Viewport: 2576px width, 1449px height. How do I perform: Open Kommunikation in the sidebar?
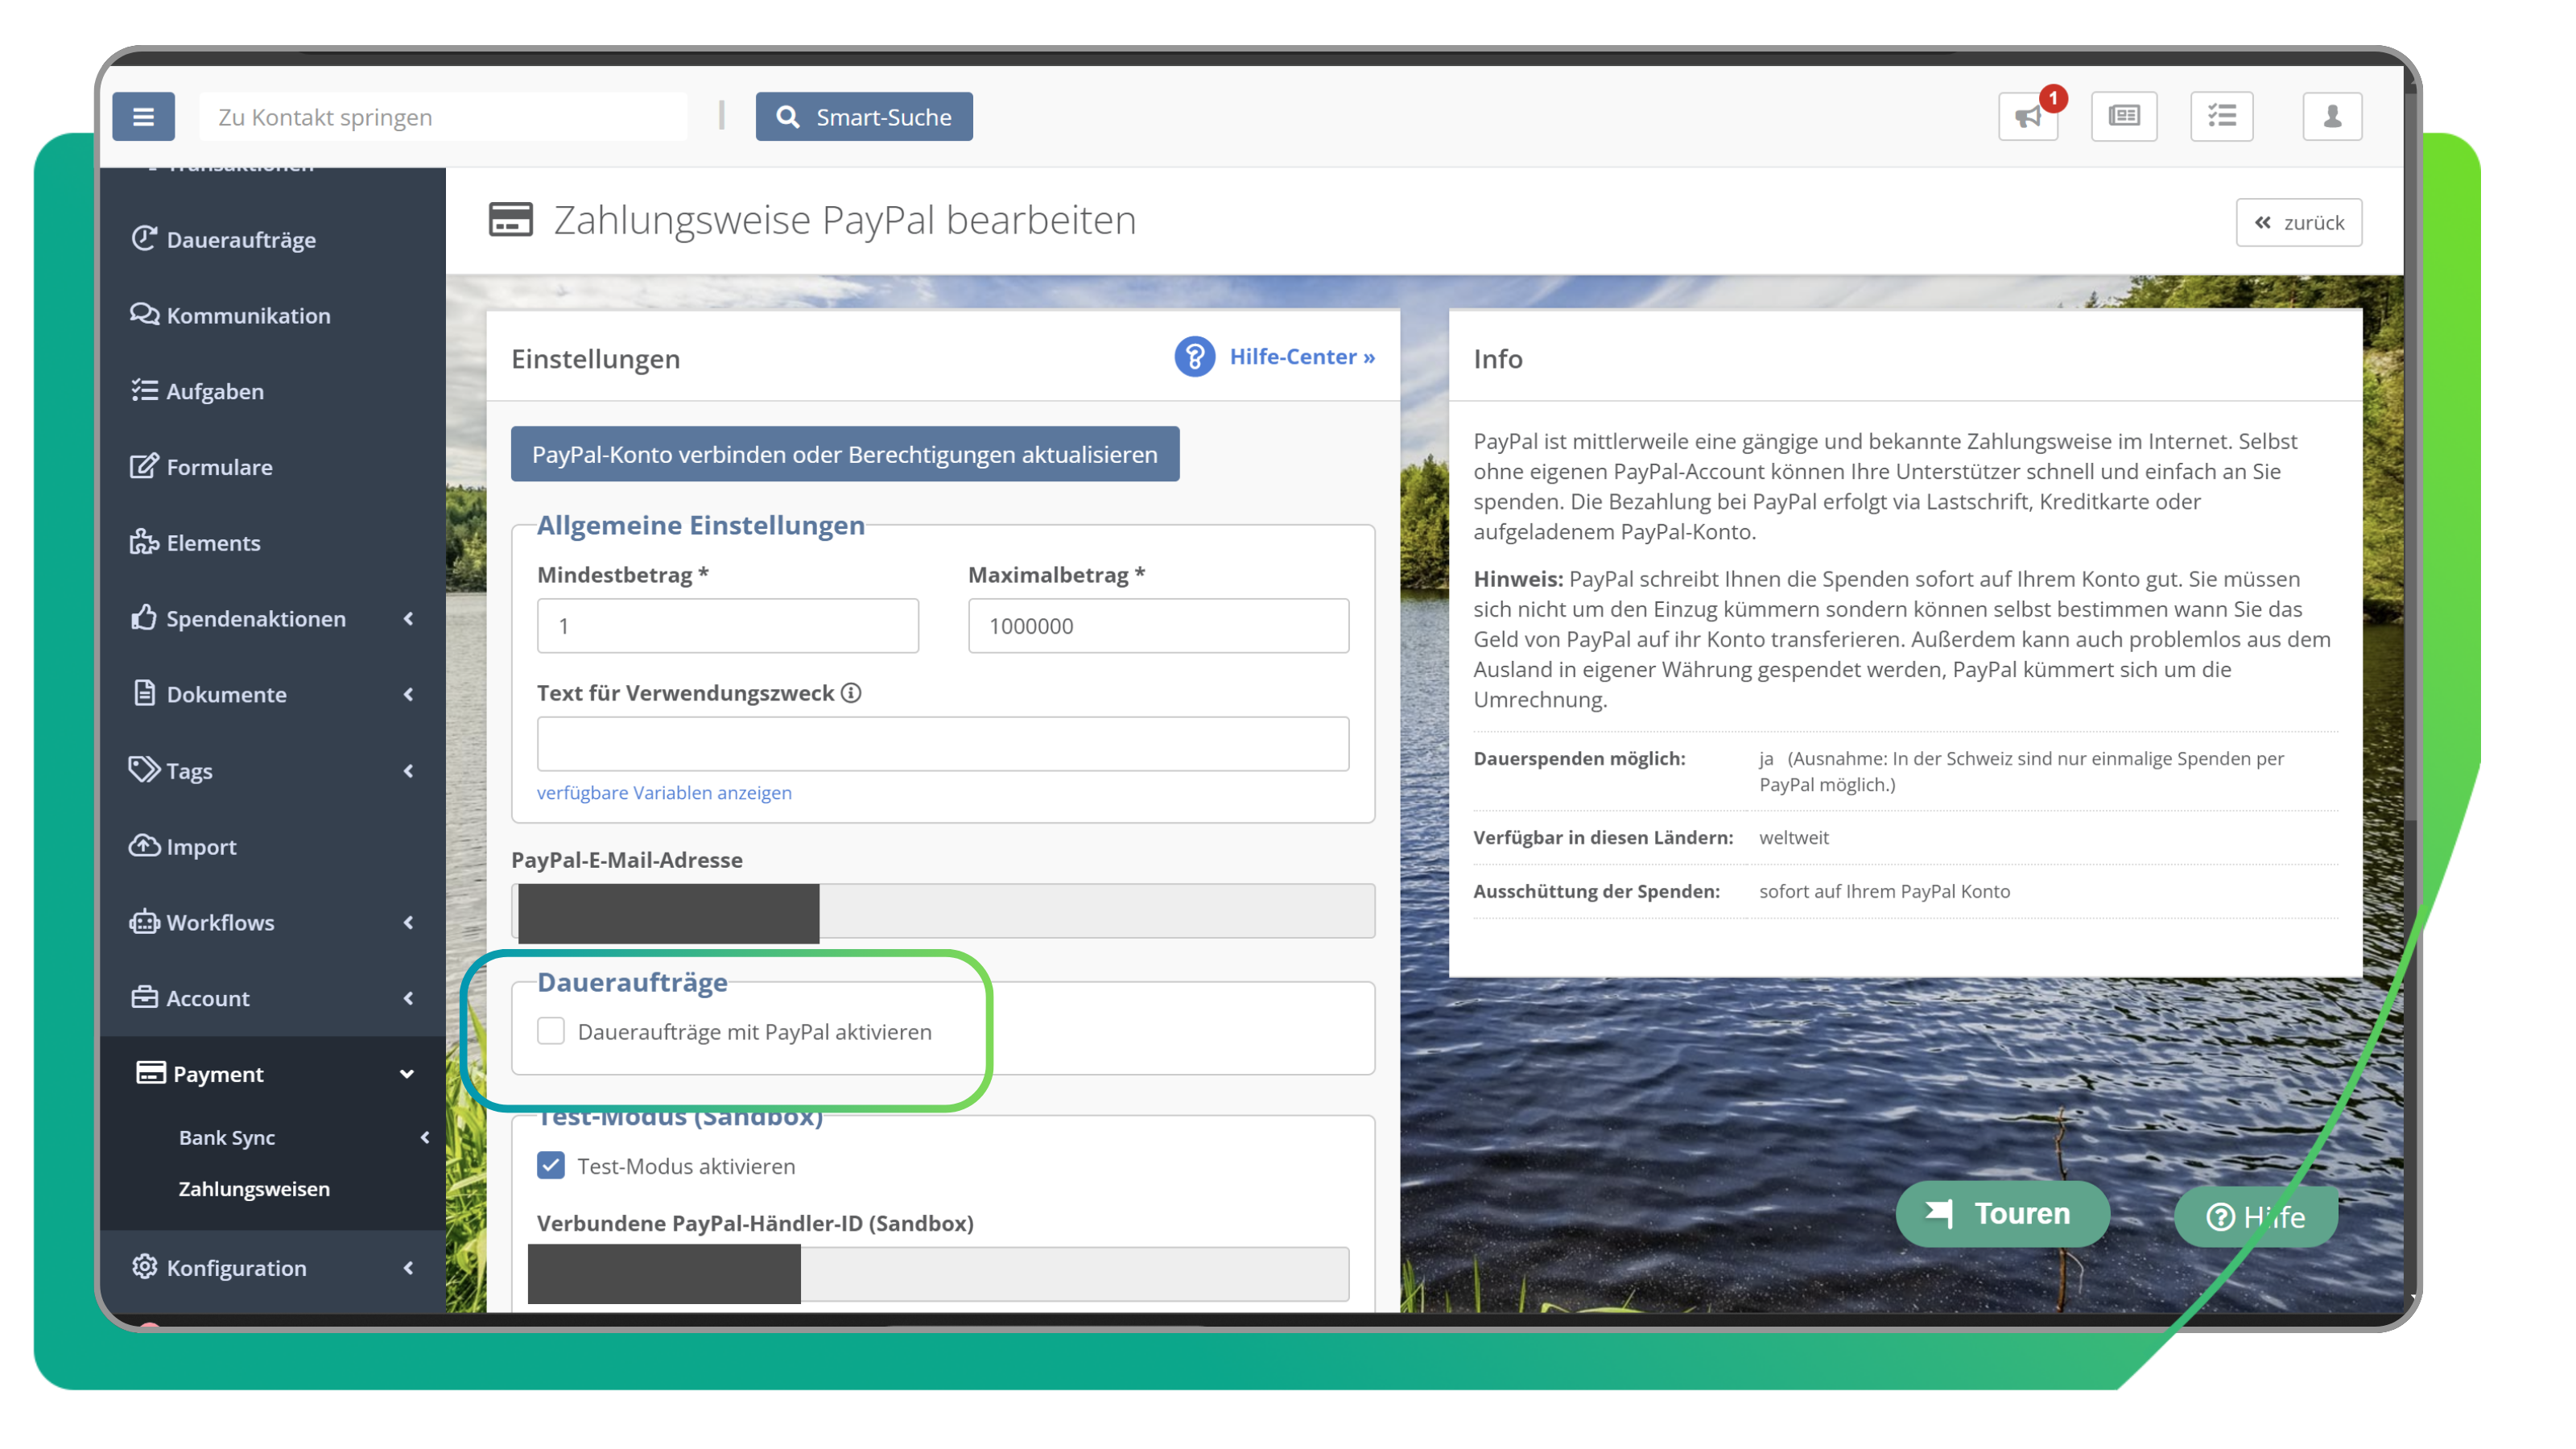pyautogui.click(x=248, y=316)
